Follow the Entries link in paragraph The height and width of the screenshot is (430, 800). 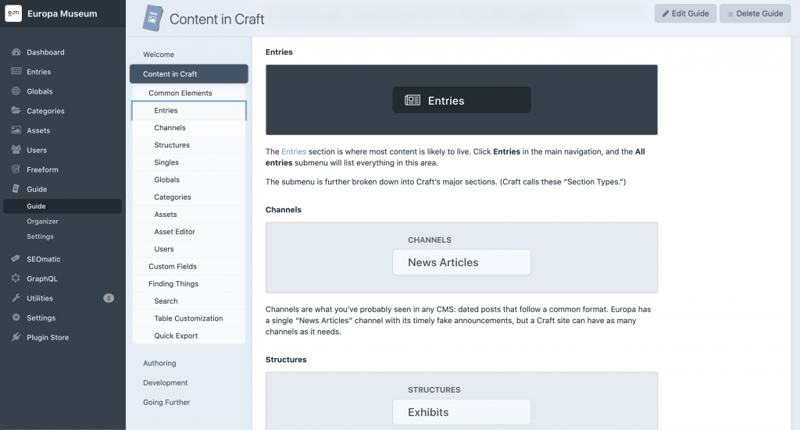click(295, 152)
